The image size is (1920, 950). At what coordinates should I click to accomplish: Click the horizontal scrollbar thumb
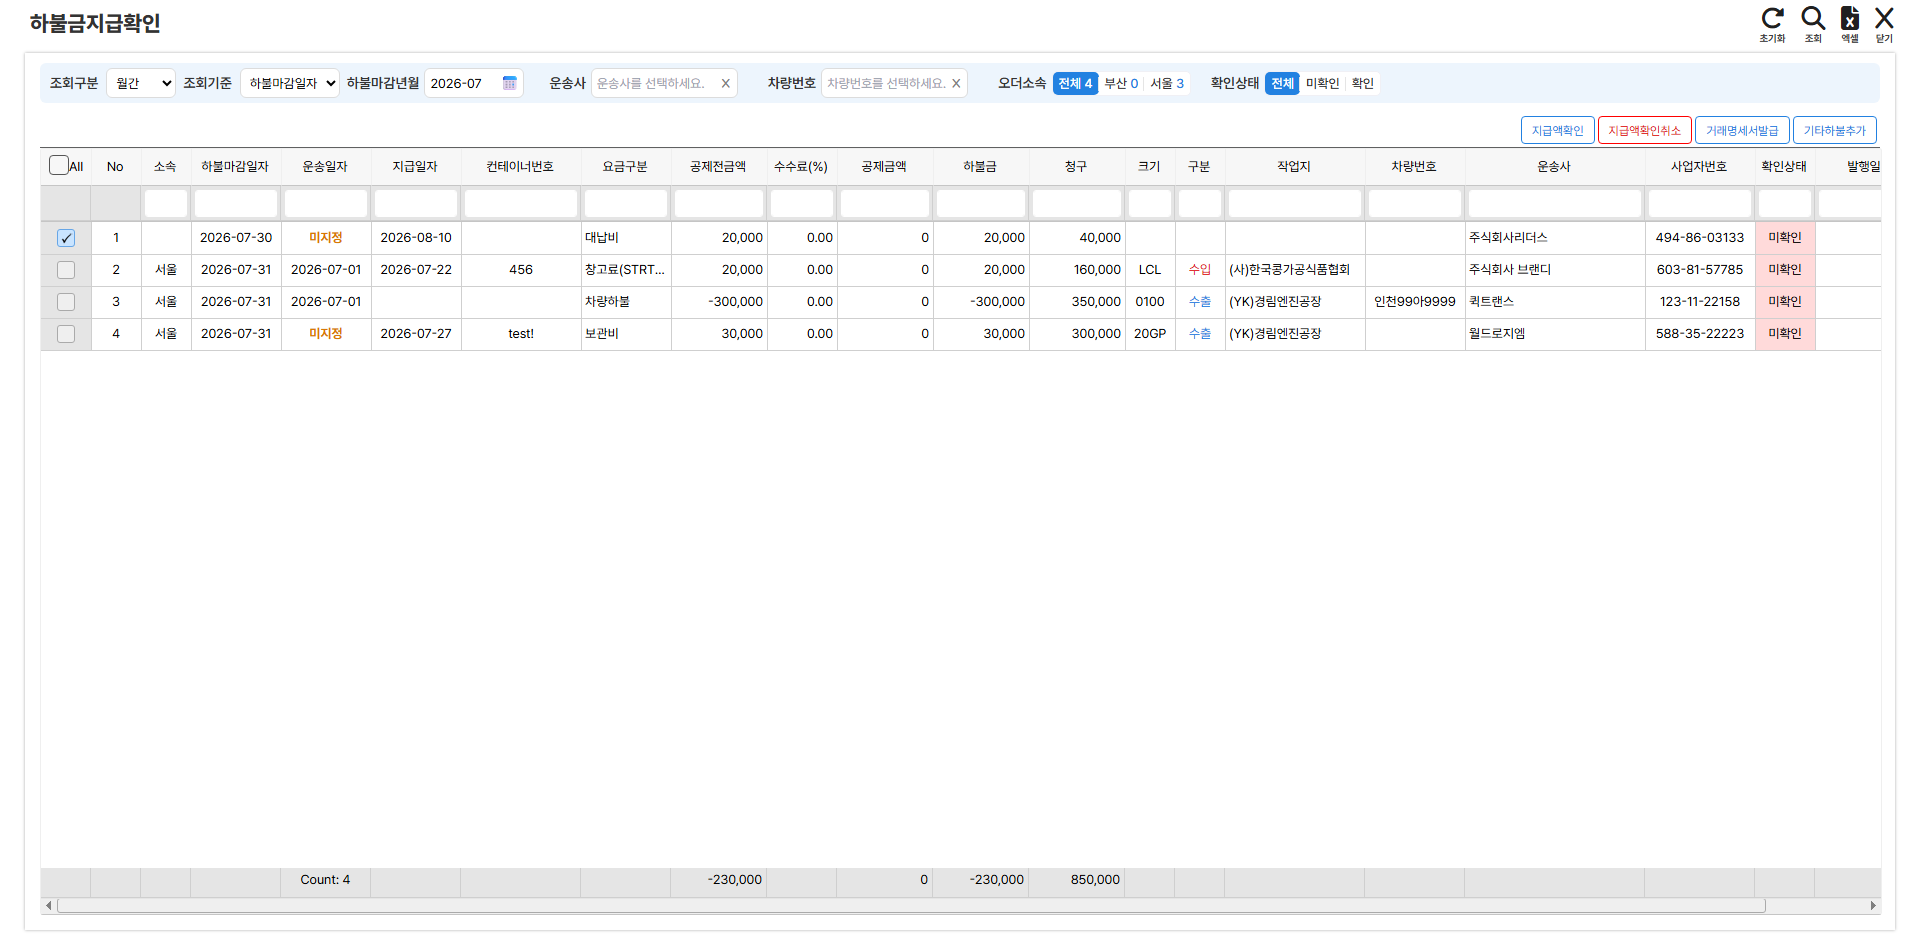click(x=911, y=906)
